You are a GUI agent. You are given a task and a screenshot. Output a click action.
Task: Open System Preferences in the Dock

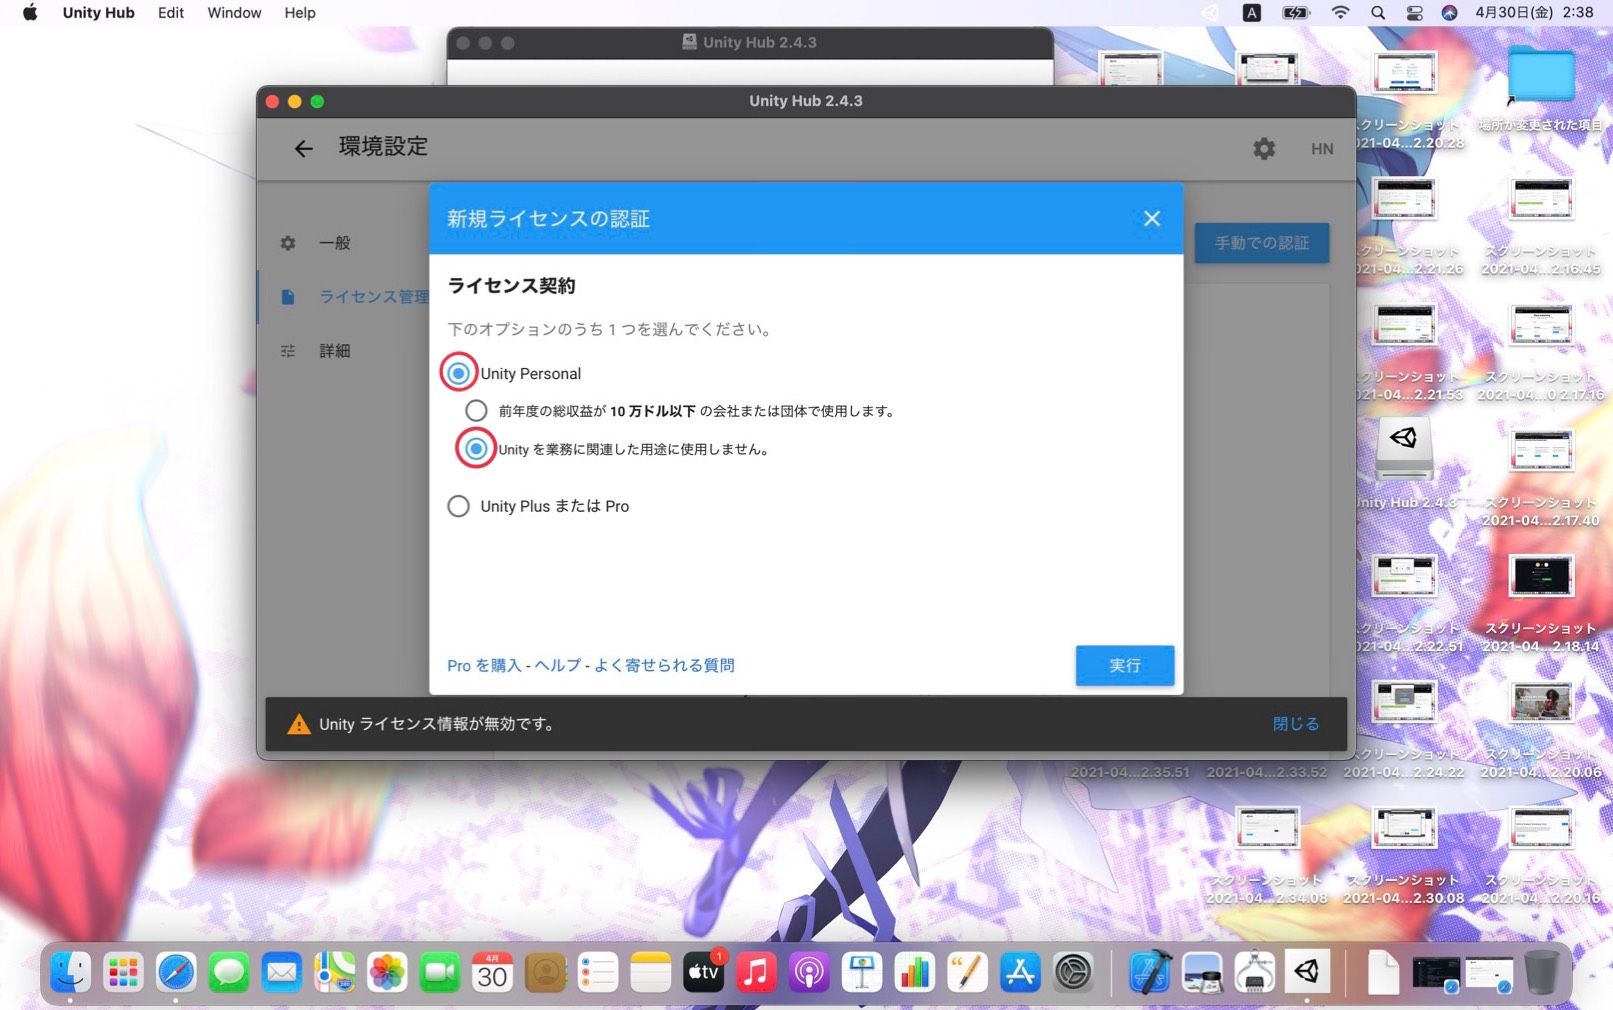click(x=1073, y=972)
